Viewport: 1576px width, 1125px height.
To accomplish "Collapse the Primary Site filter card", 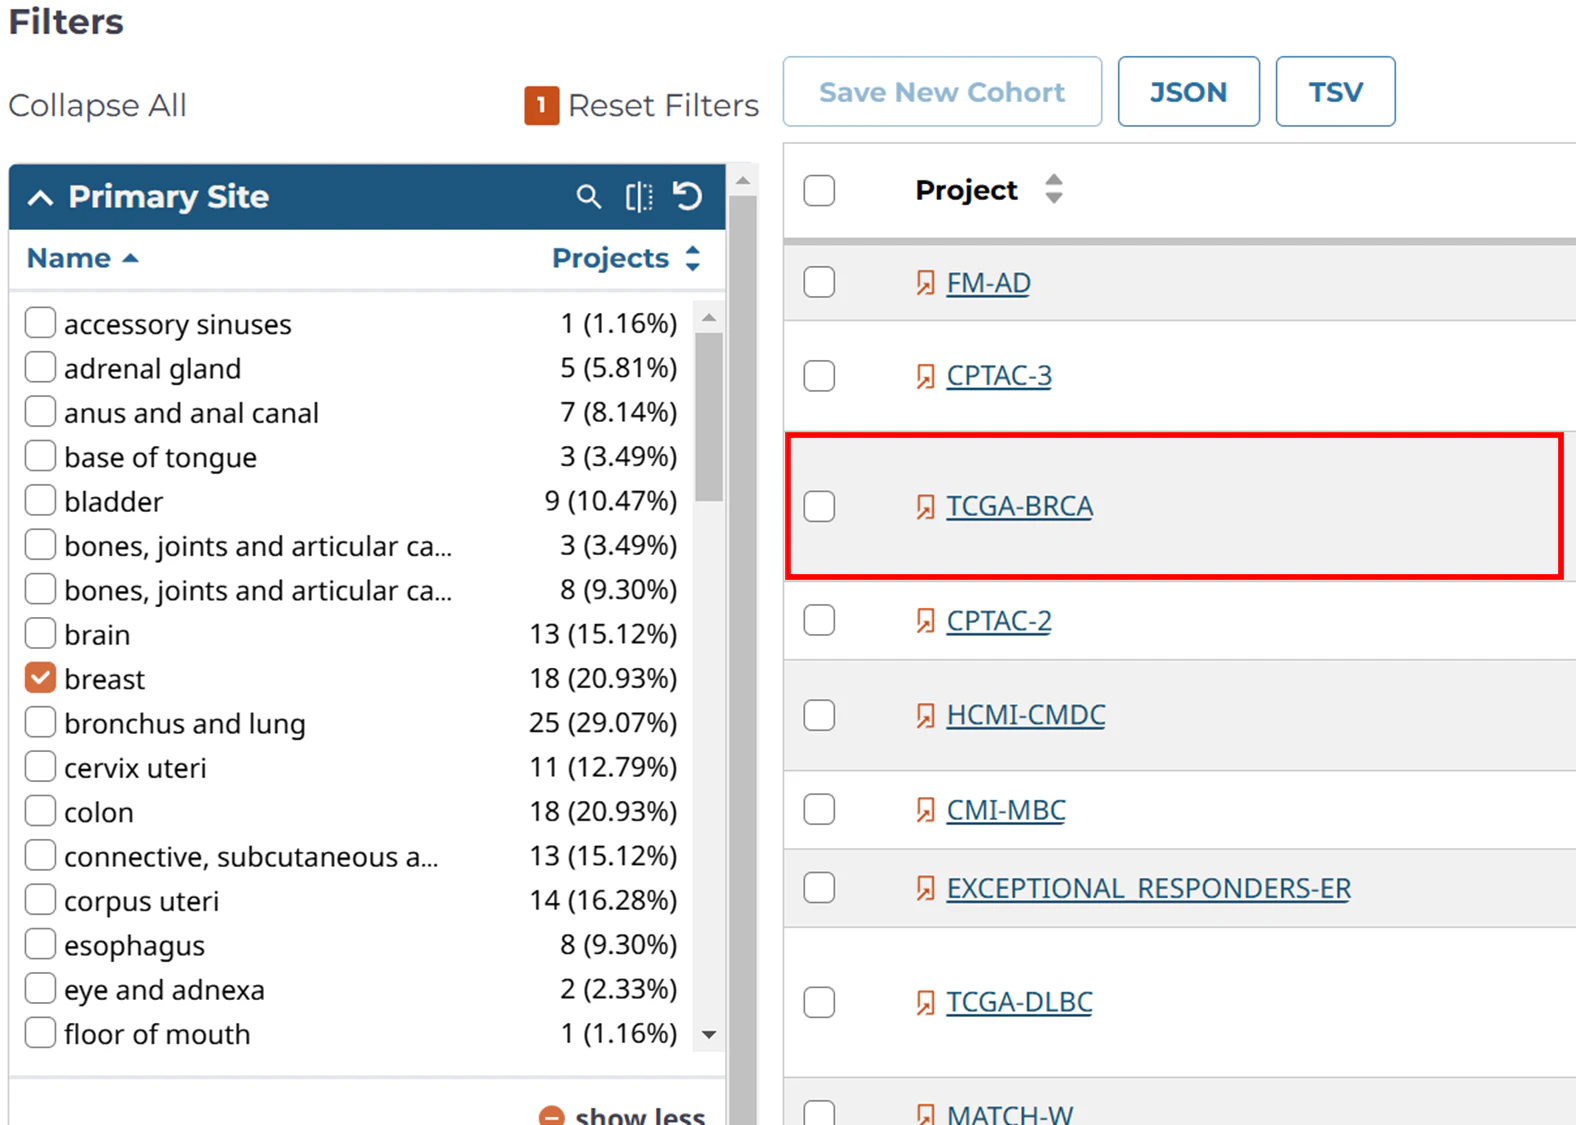I will coord(40,197).
